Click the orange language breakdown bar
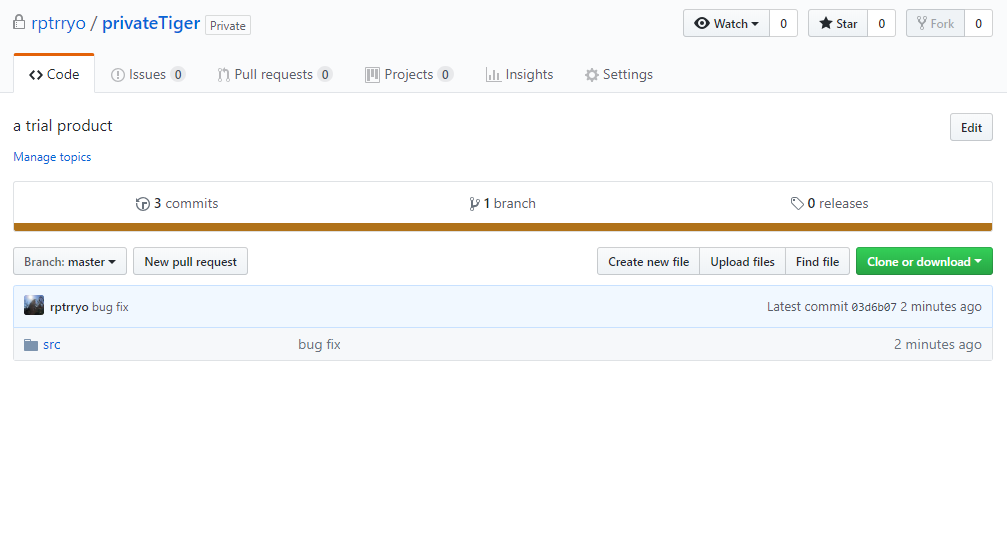The height and width of the screenshot is (540, 1007). 503,227
